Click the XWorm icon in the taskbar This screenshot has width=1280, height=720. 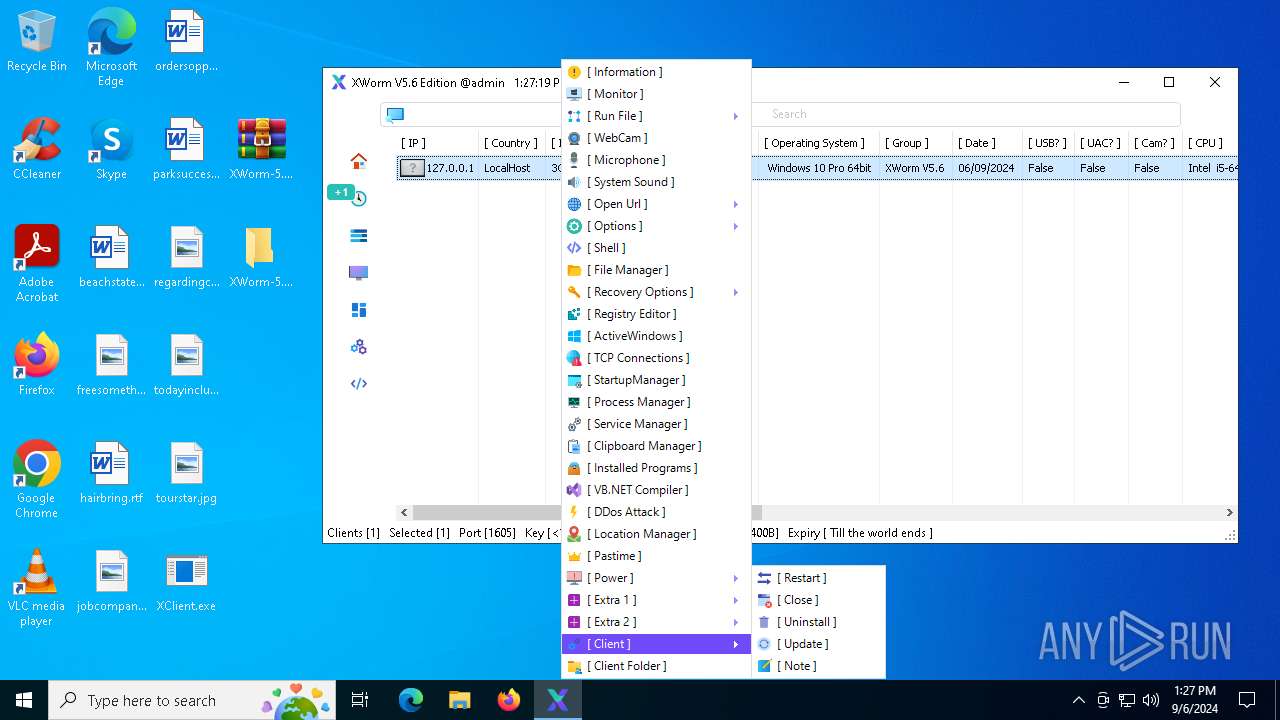(x=558, y=700)
